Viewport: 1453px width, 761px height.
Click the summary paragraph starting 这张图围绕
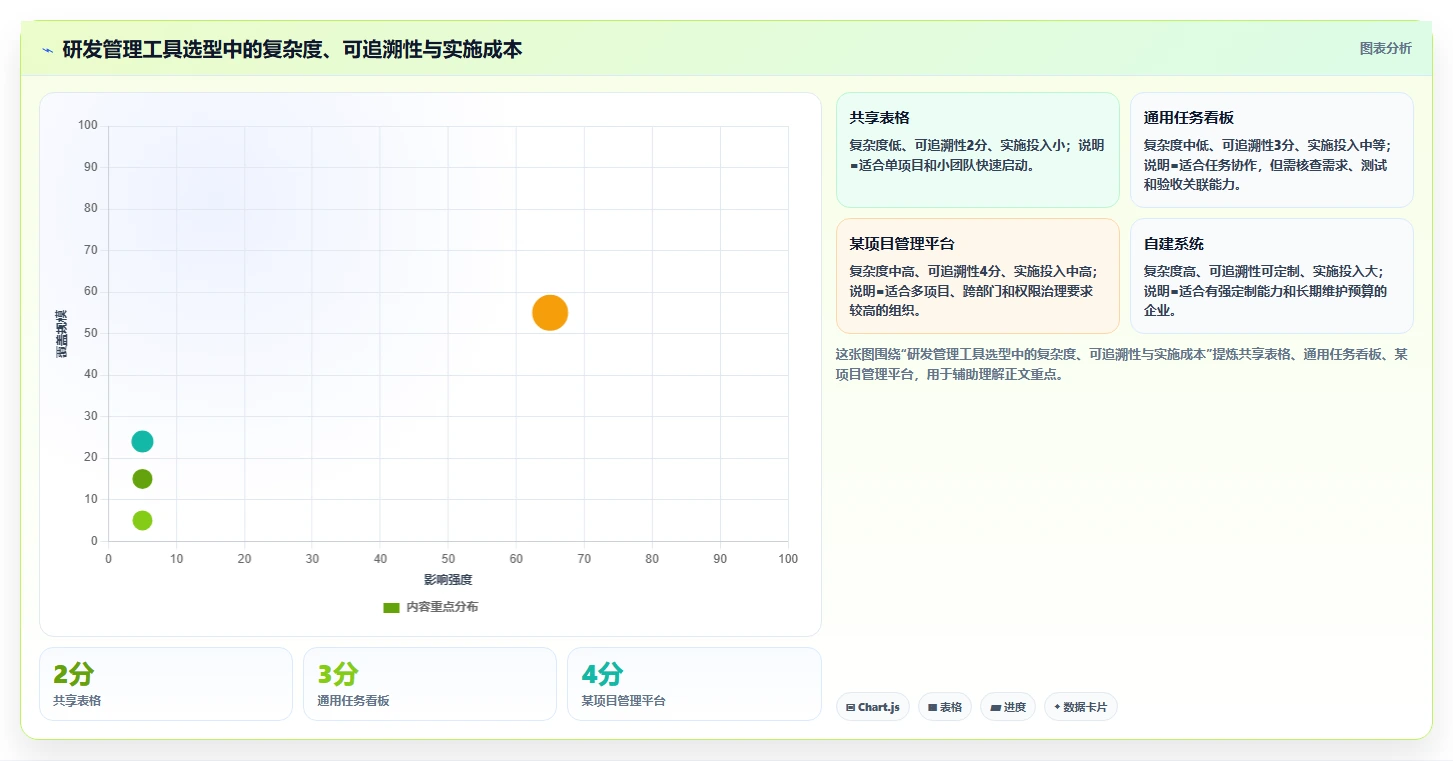pos(1122,364)
